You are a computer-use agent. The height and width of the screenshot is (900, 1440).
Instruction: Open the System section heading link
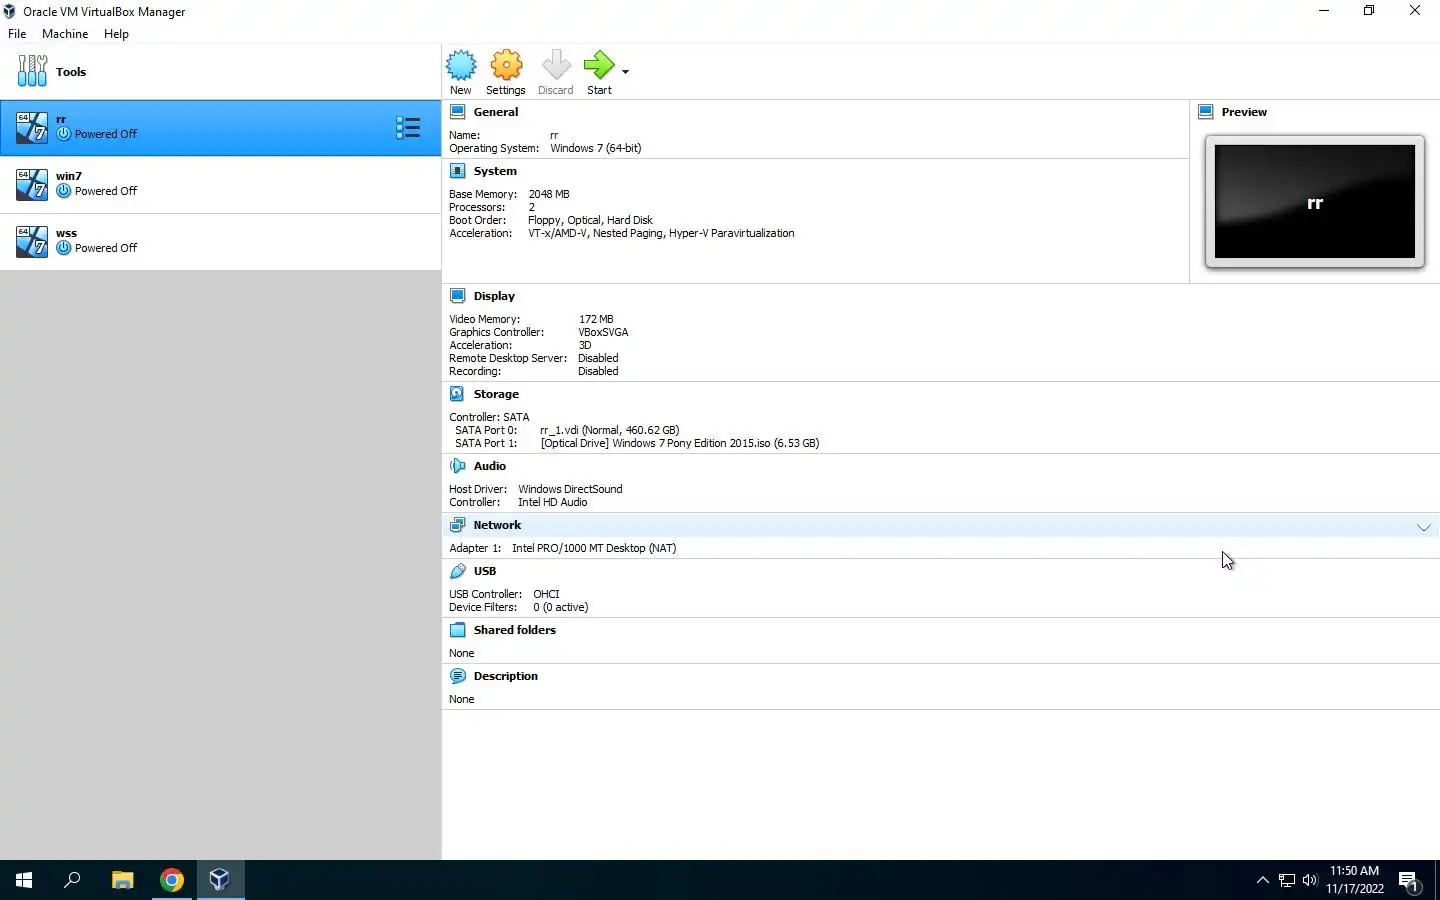tap(495, 171)
